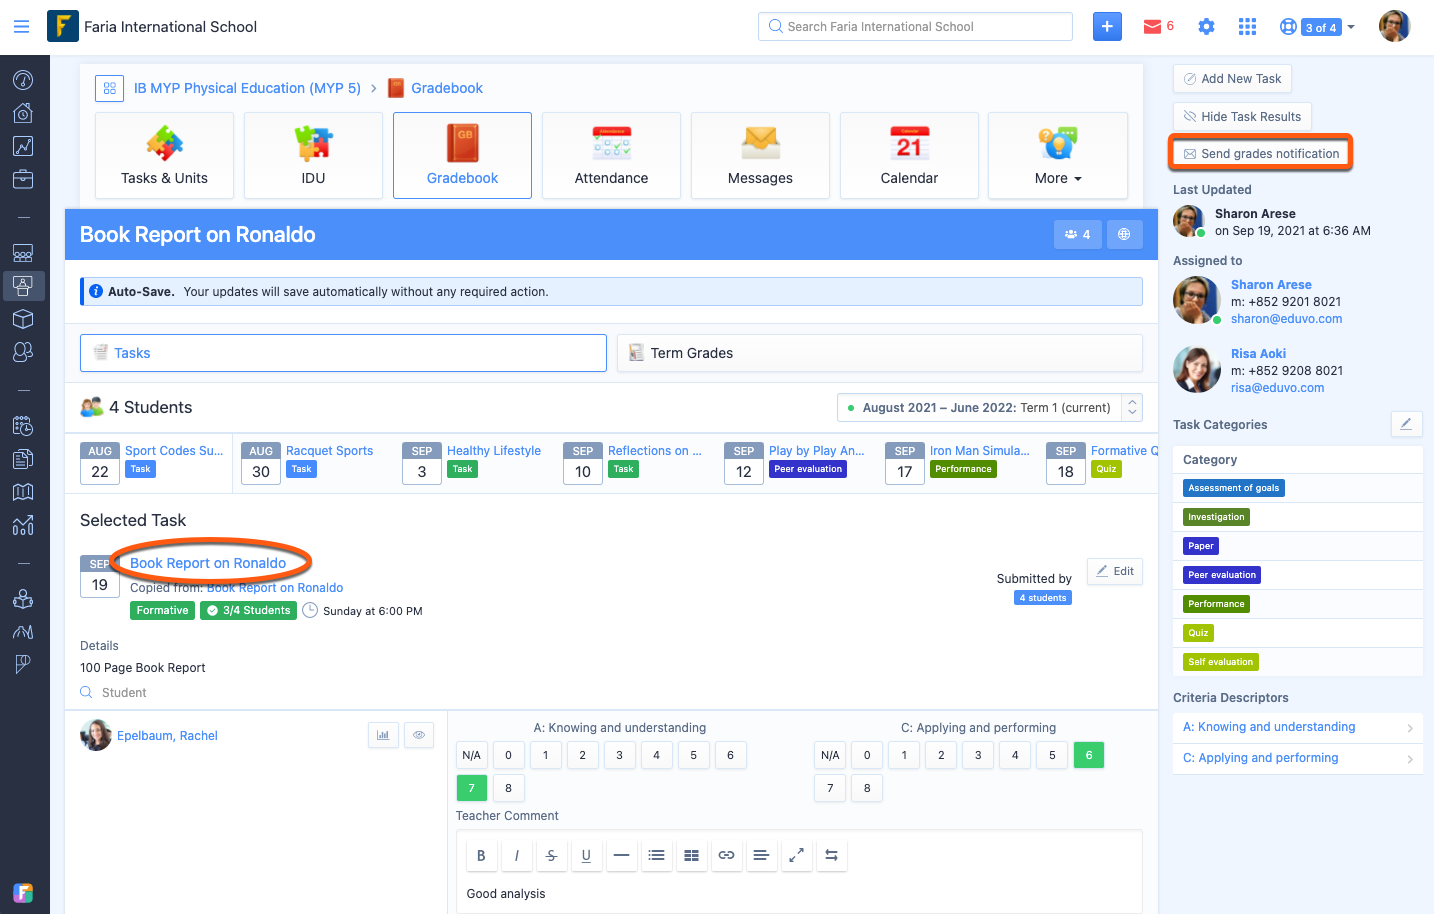Image resolution: width=1434 pixels, height=914 pixels.
Task: Apply bold formatting in the comment editor
Action: coord(481,855)
